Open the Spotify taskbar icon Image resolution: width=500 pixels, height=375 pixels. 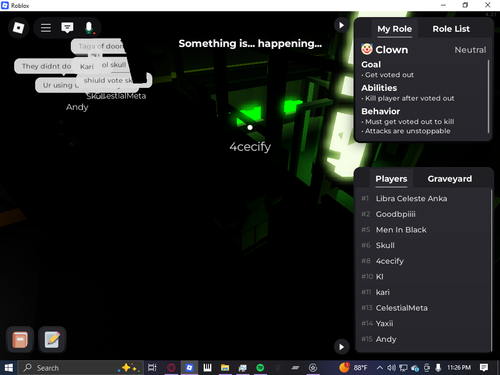[x=260, y=368]
